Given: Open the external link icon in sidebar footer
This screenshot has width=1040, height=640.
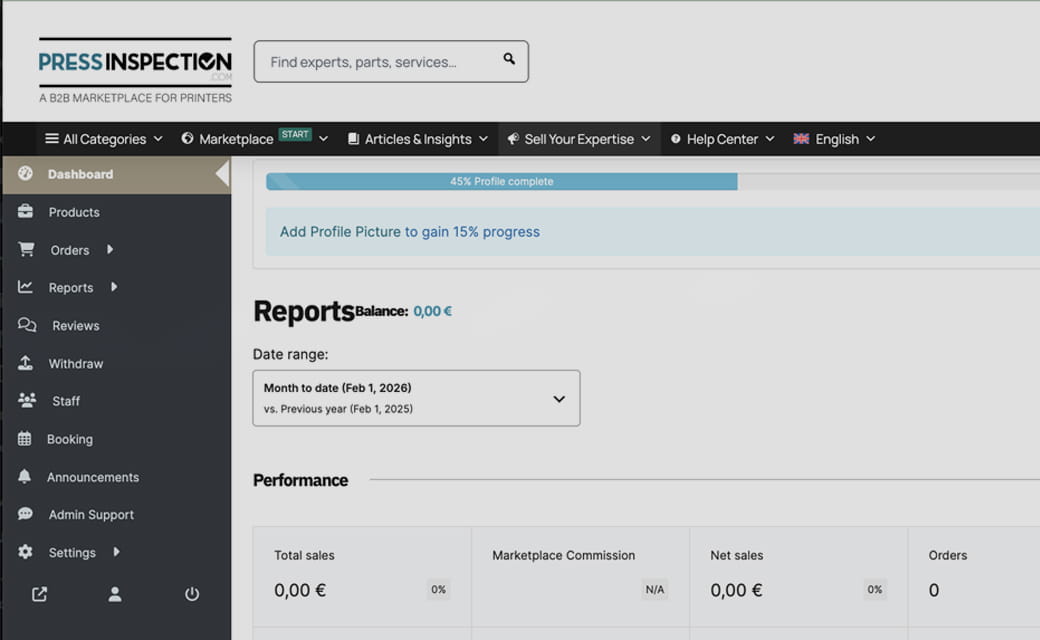Looking at the screenshot, I should [x=38, y=594].
